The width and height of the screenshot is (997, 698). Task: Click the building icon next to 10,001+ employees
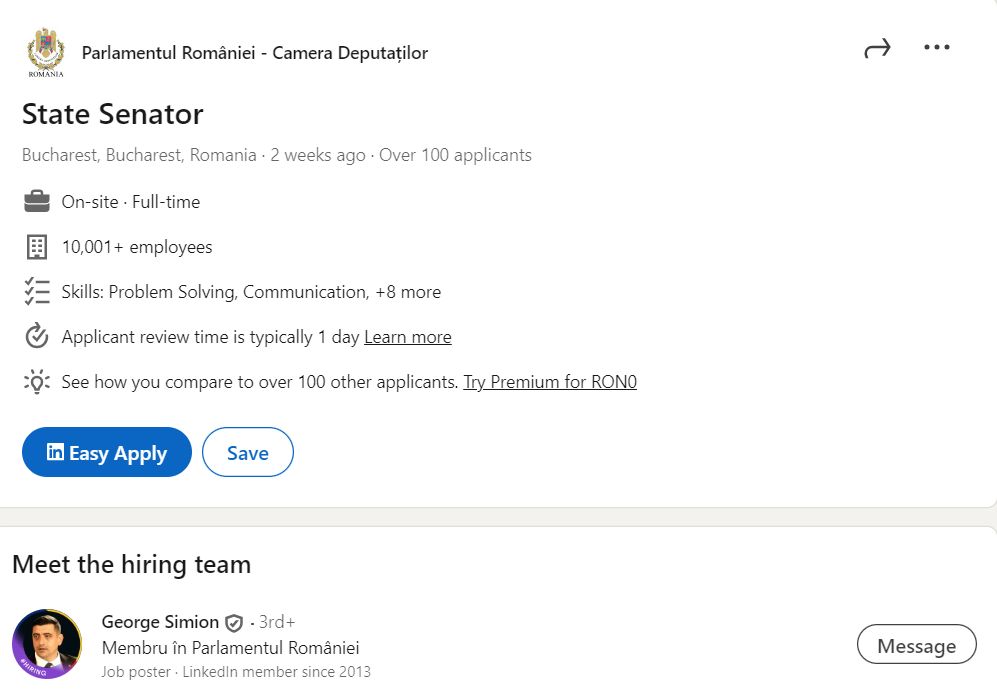coord(37,247)
